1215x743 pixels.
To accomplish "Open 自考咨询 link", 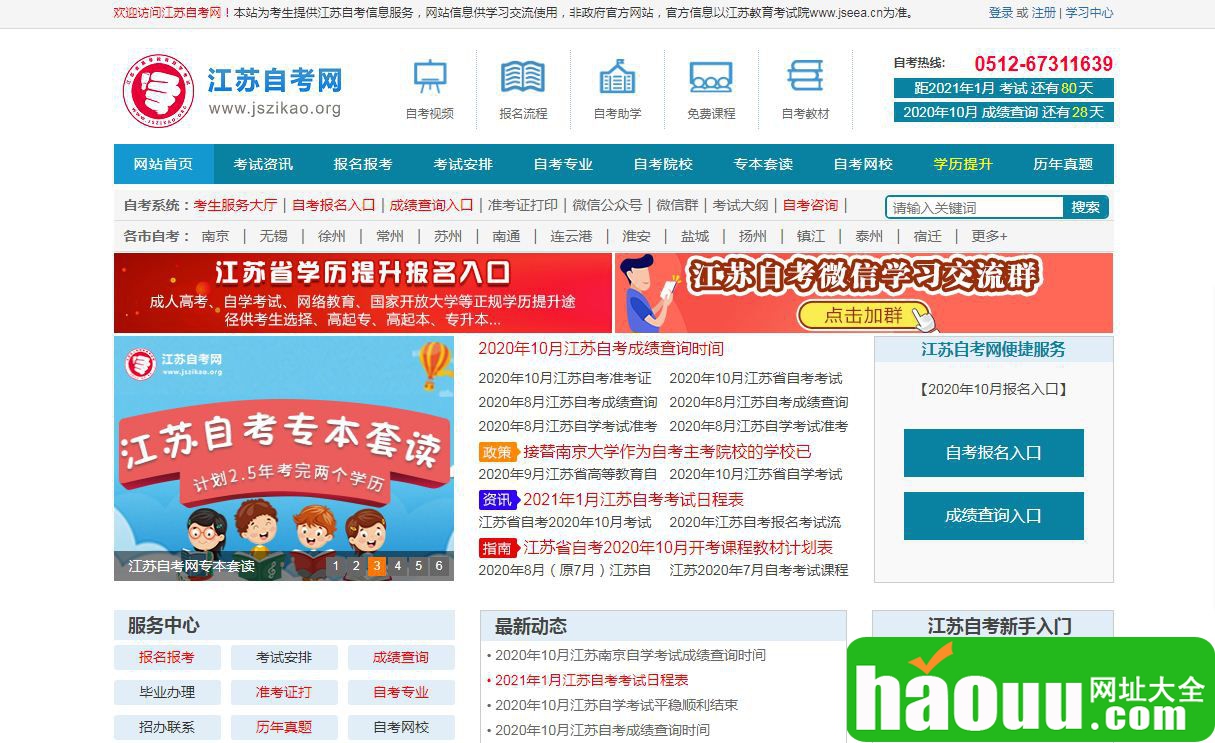I will [810, 205].
